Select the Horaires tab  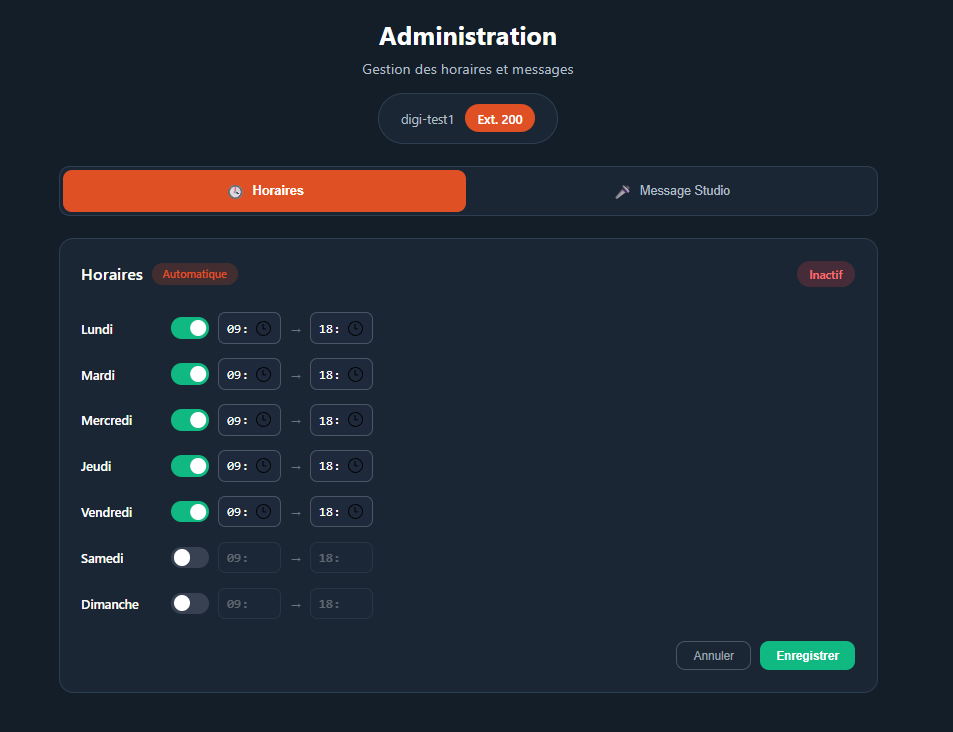(x=263, y=190)
